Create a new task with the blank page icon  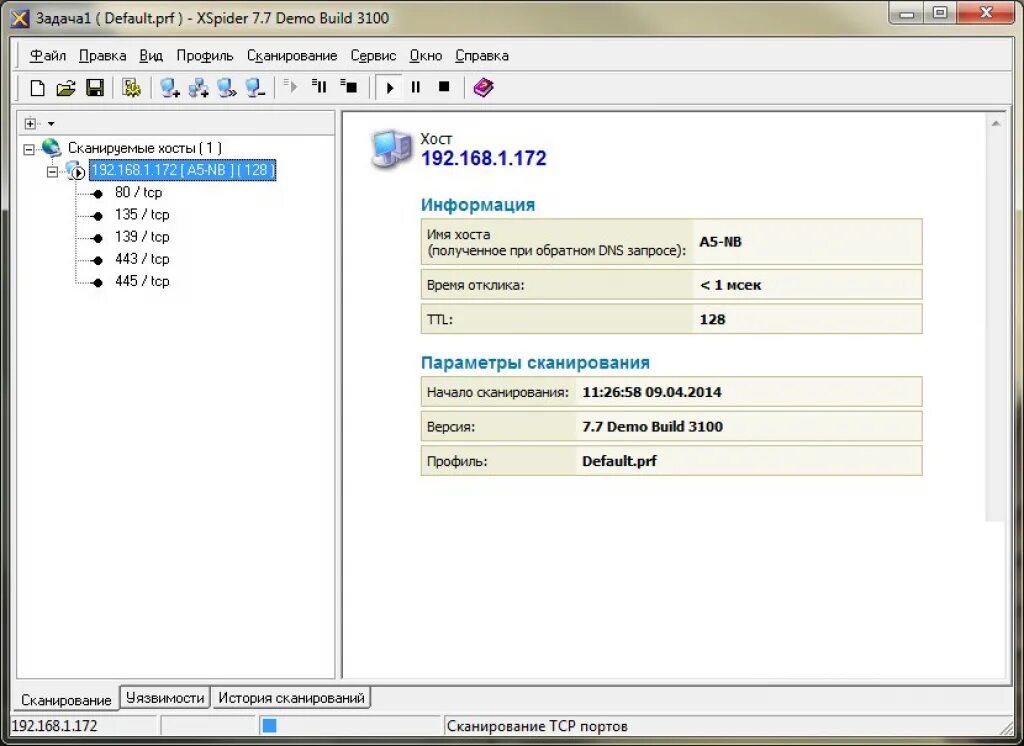coord(37,88)
